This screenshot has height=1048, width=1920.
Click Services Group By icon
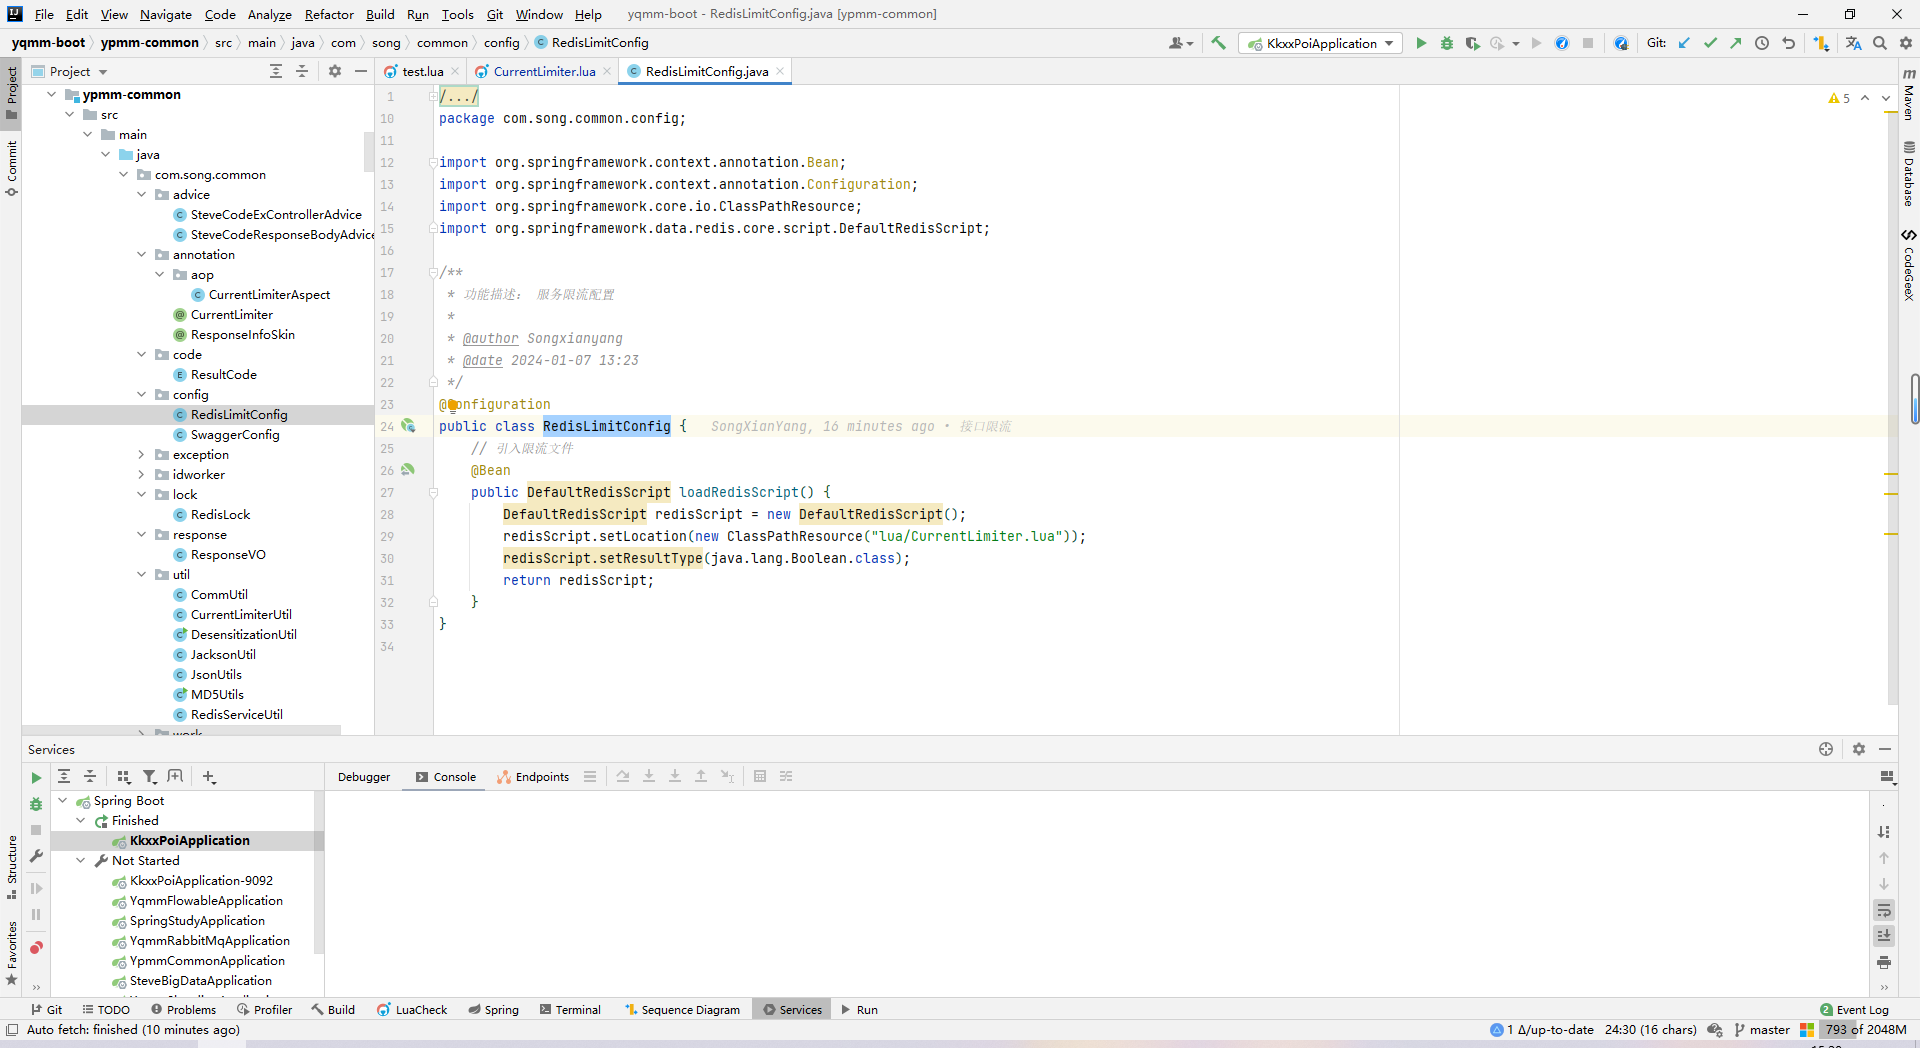[x=124, y=777]
